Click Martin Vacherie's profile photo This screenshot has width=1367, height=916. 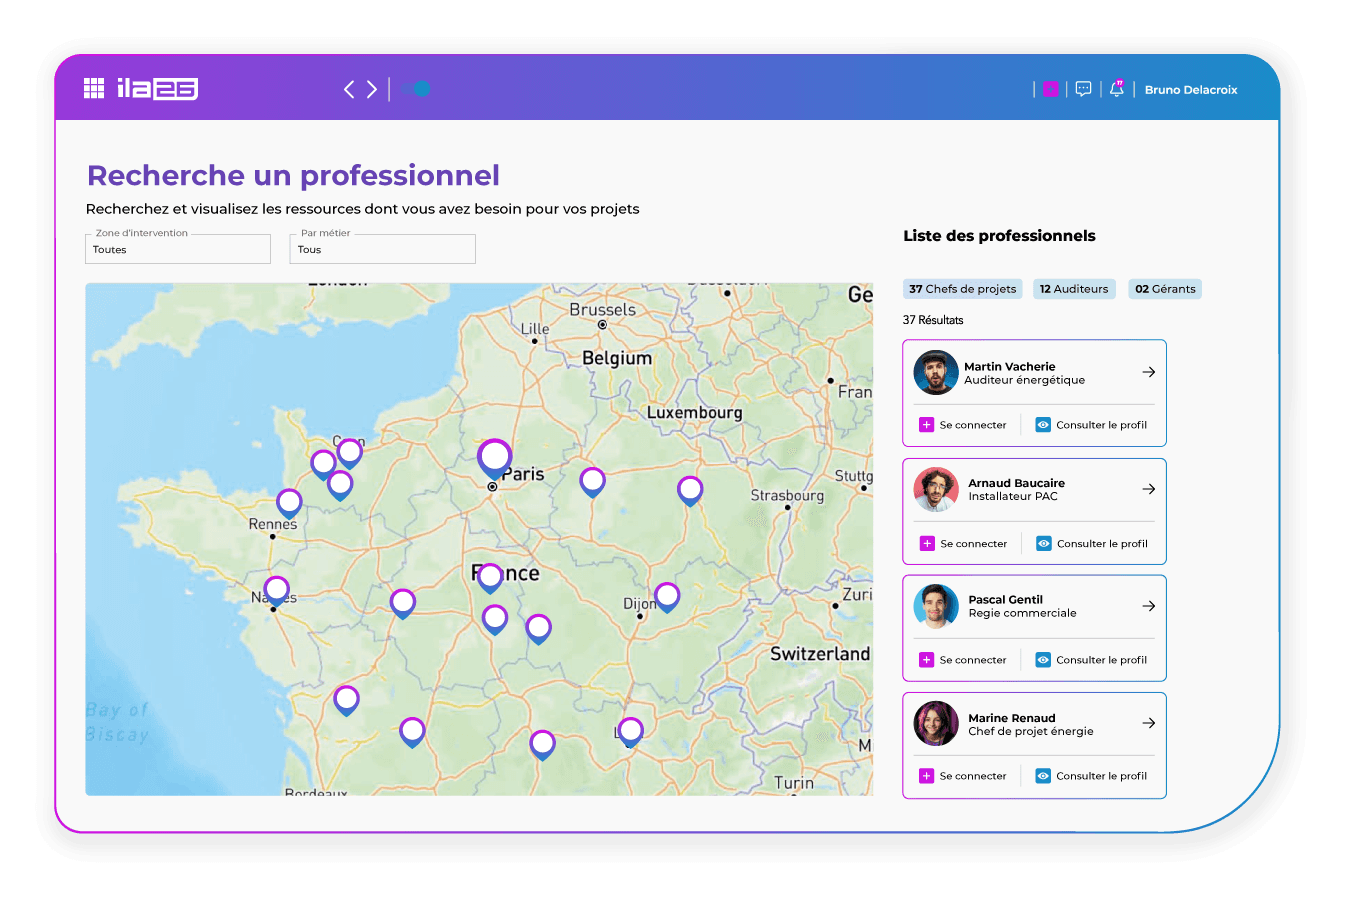[936, 372]
